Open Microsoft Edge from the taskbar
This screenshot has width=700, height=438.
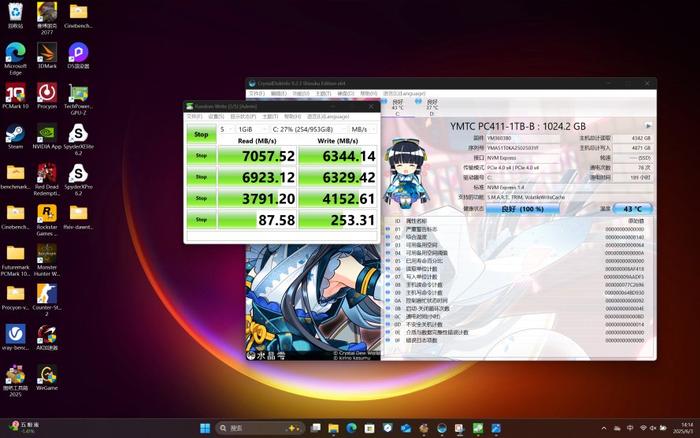click(351, 428)
